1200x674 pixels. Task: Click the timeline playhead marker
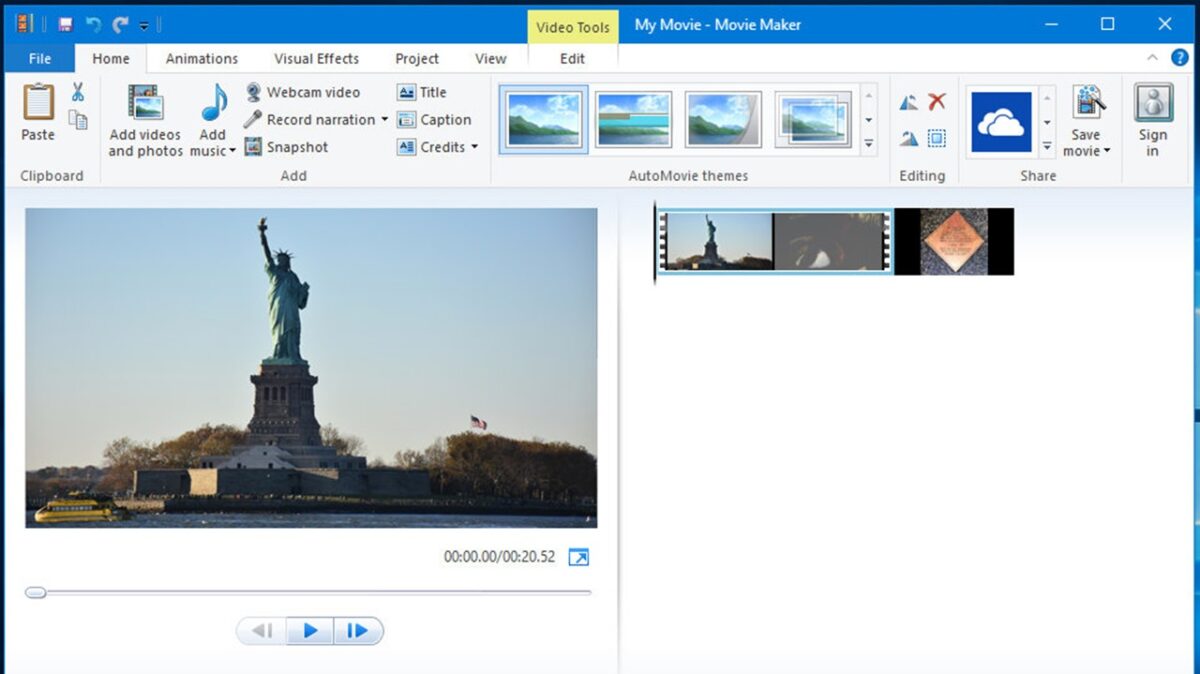(x=655, y=242)
